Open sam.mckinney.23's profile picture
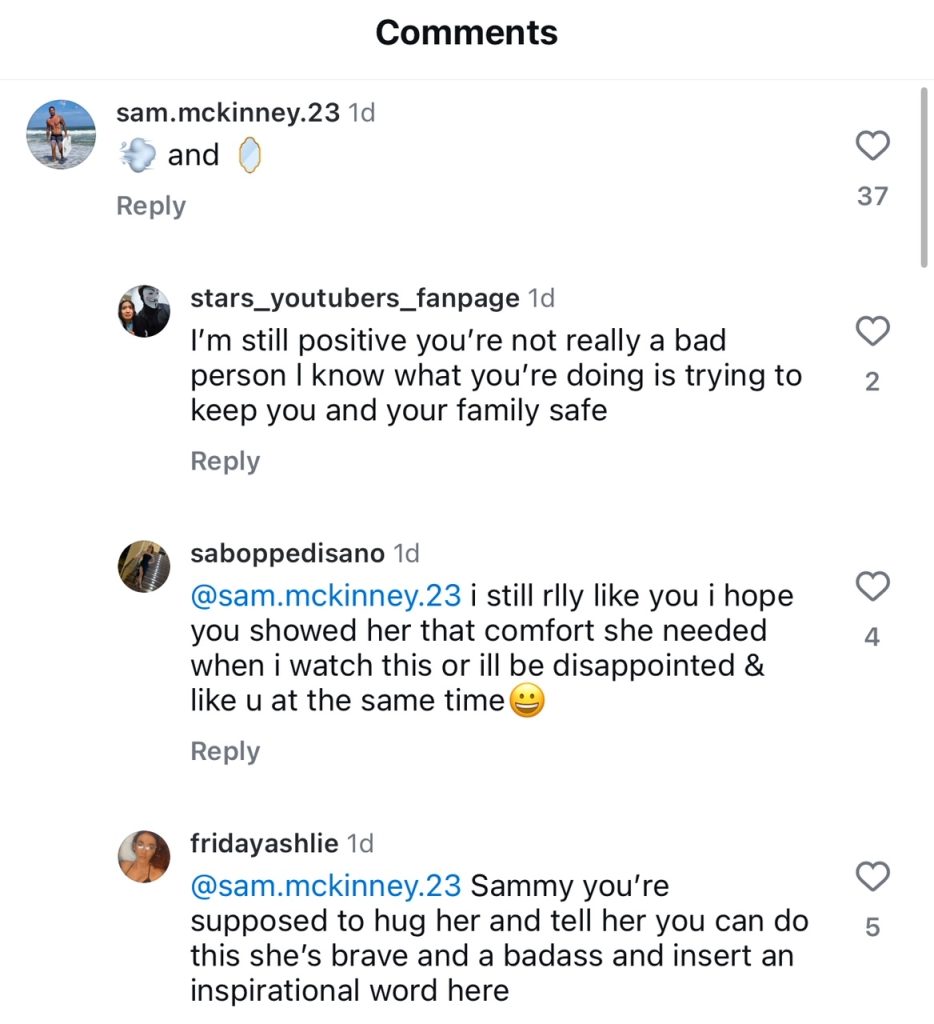 (60, 134)
